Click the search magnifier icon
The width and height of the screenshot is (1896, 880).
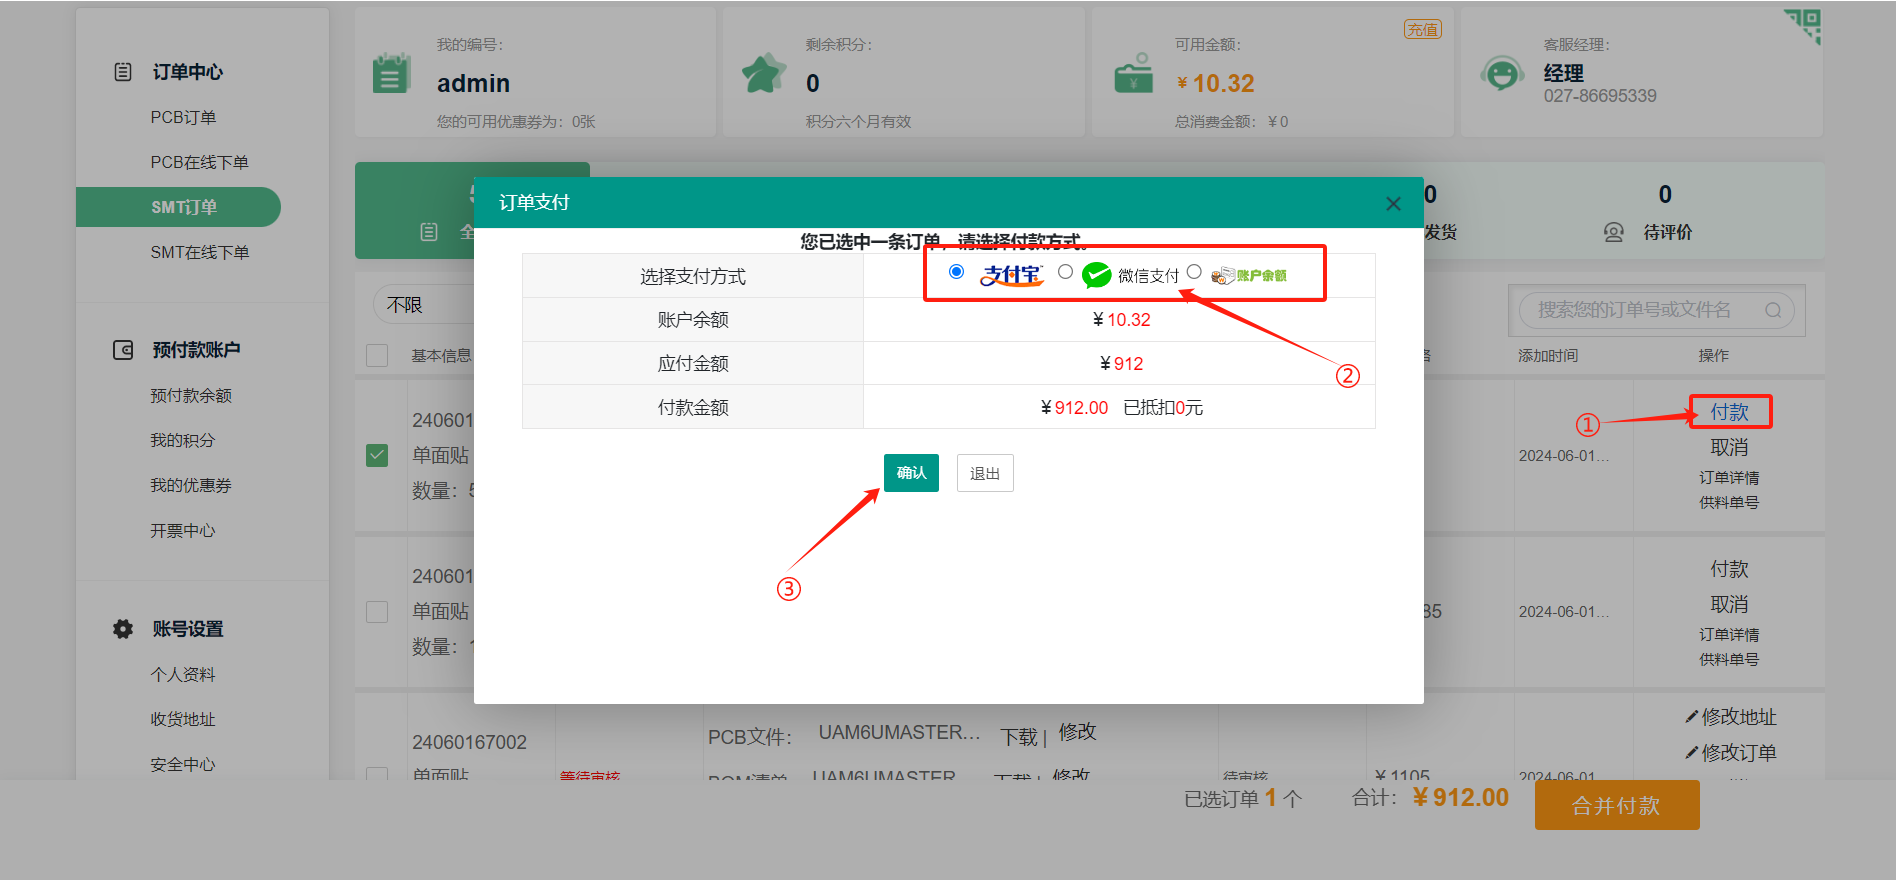click(1773, 310)
